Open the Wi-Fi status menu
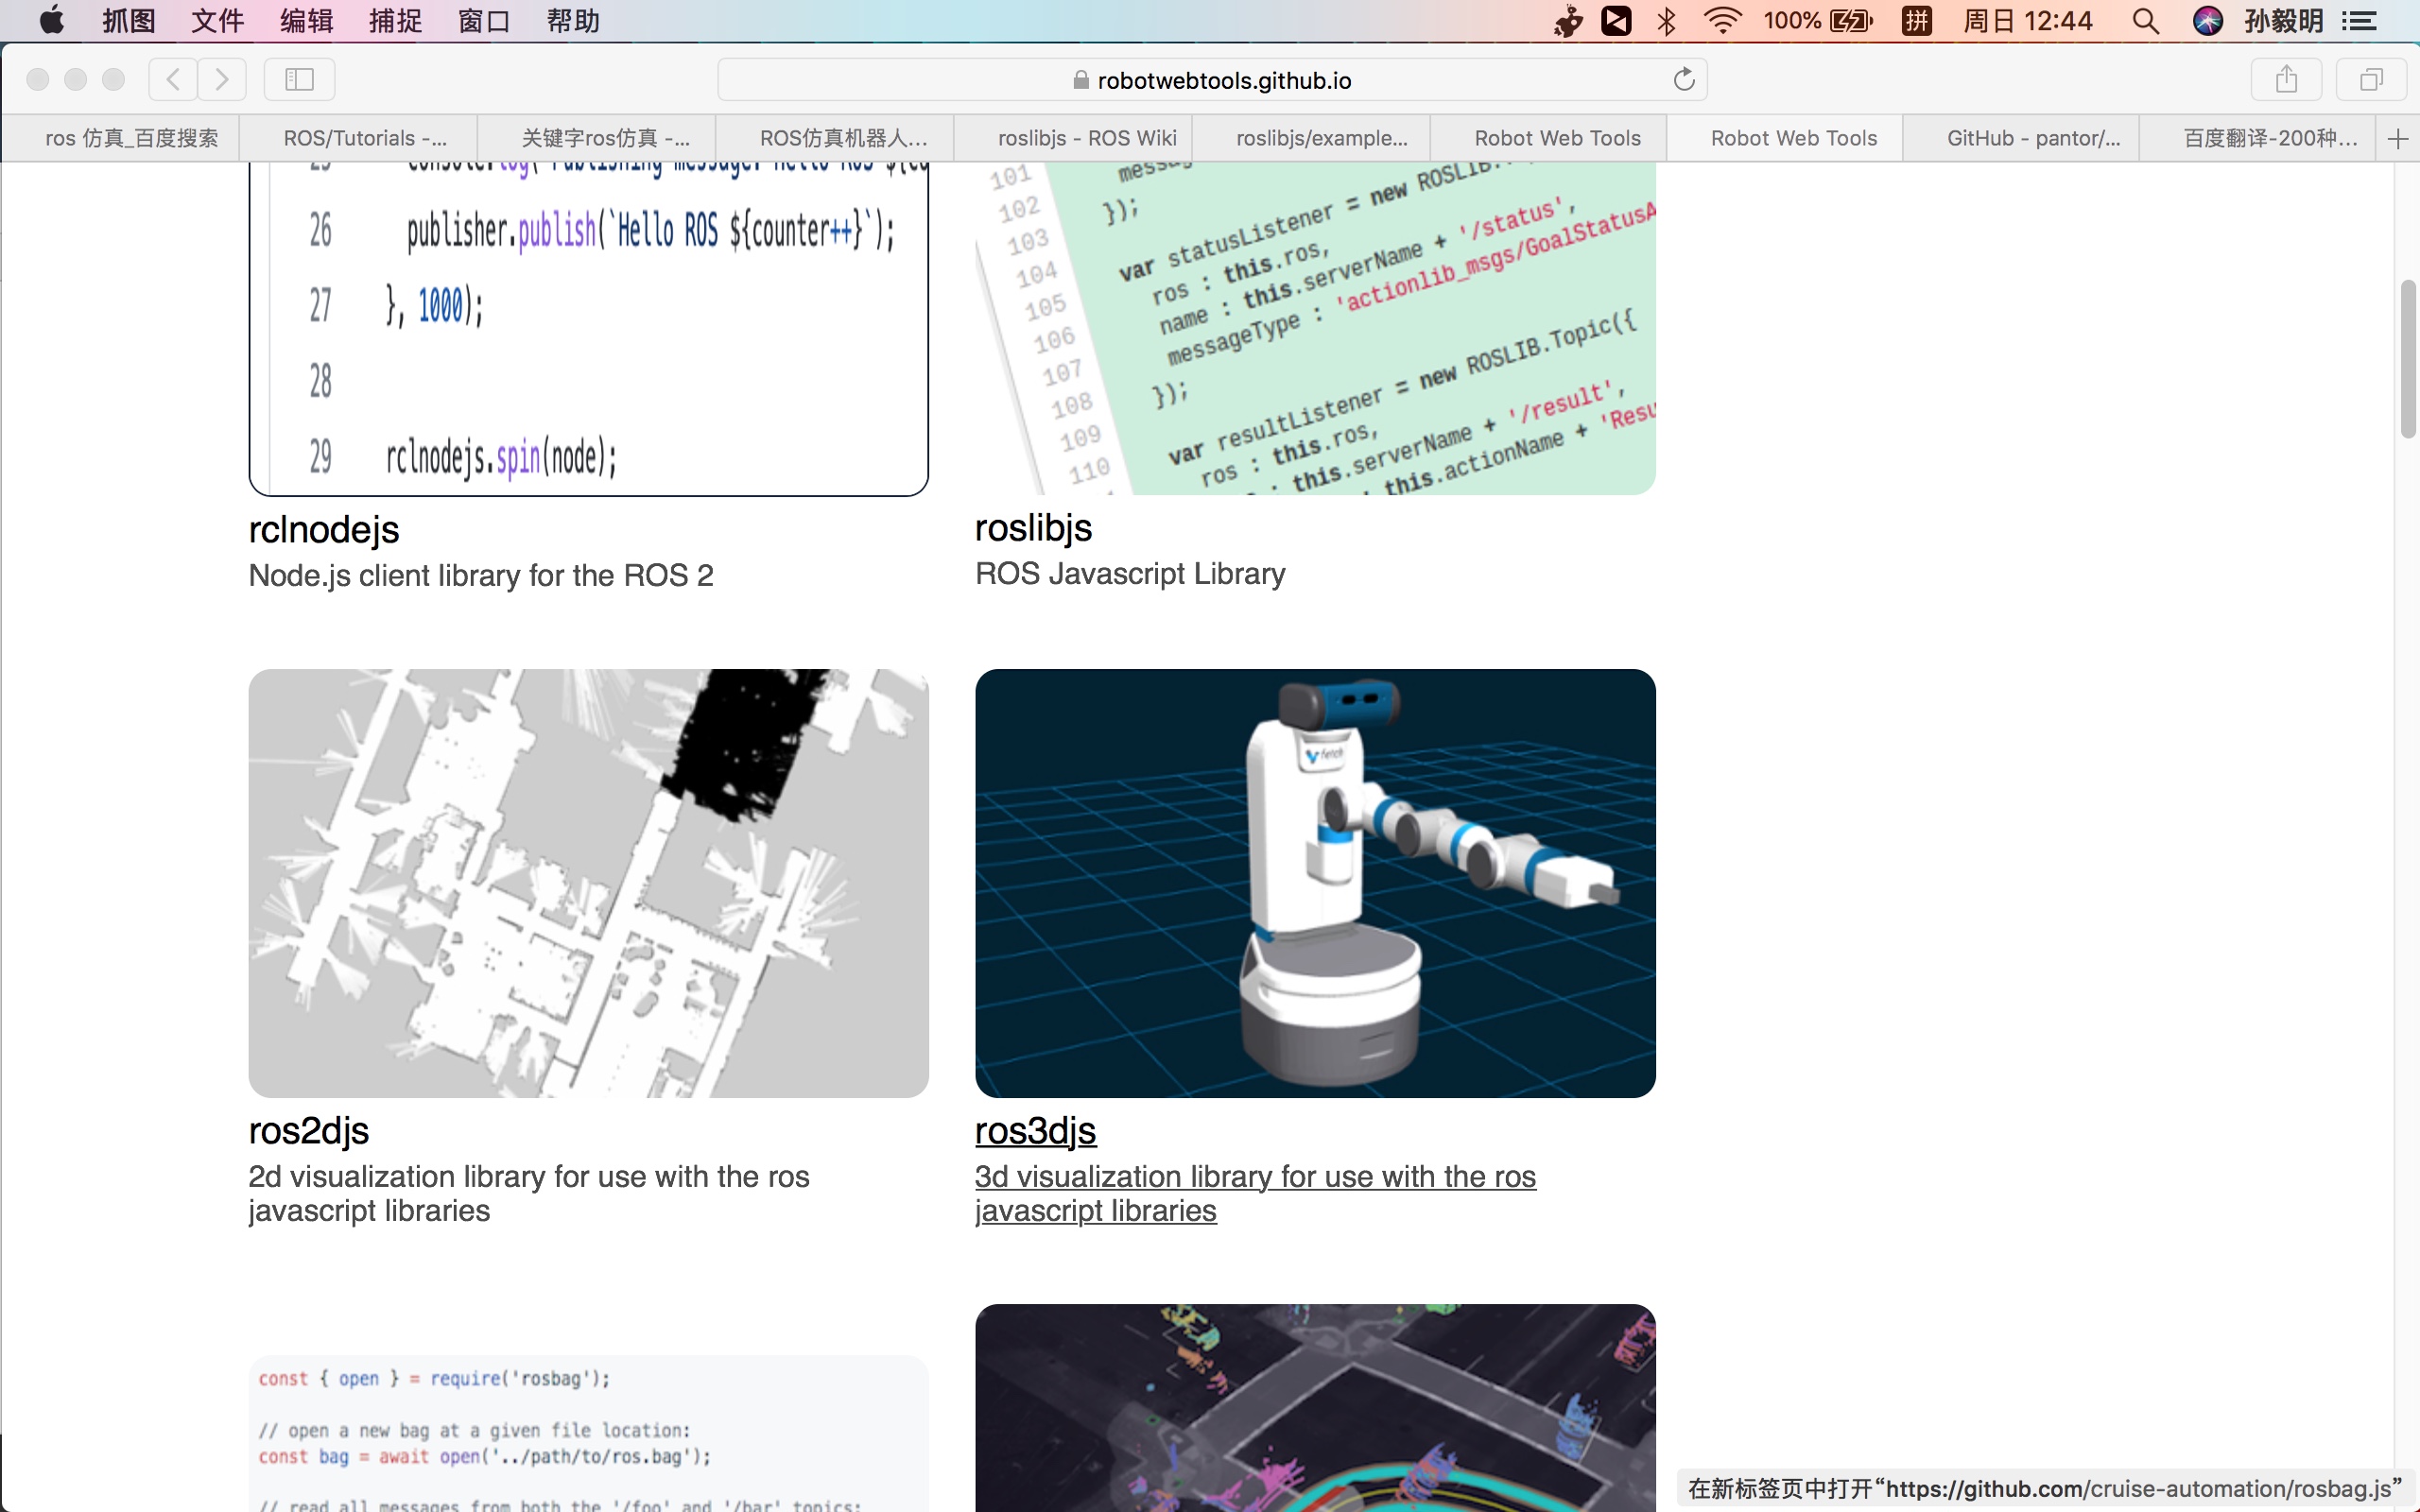 (x=1722, y=21)
